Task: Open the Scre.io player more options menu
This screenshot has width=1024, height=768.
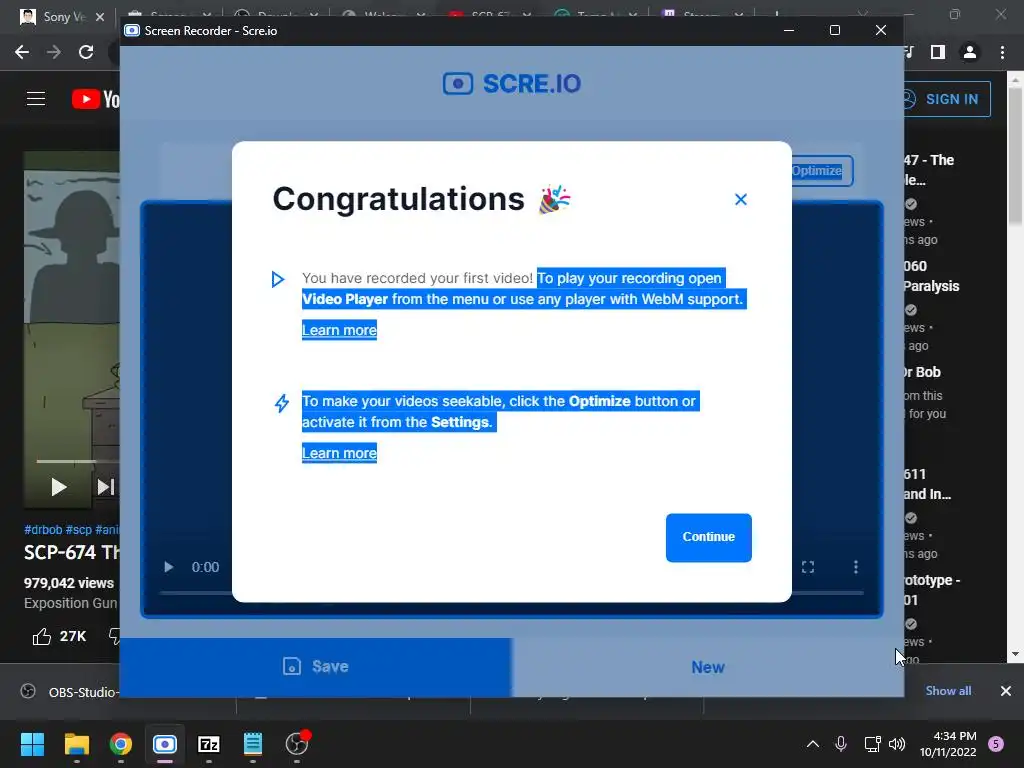Action: 856,567
